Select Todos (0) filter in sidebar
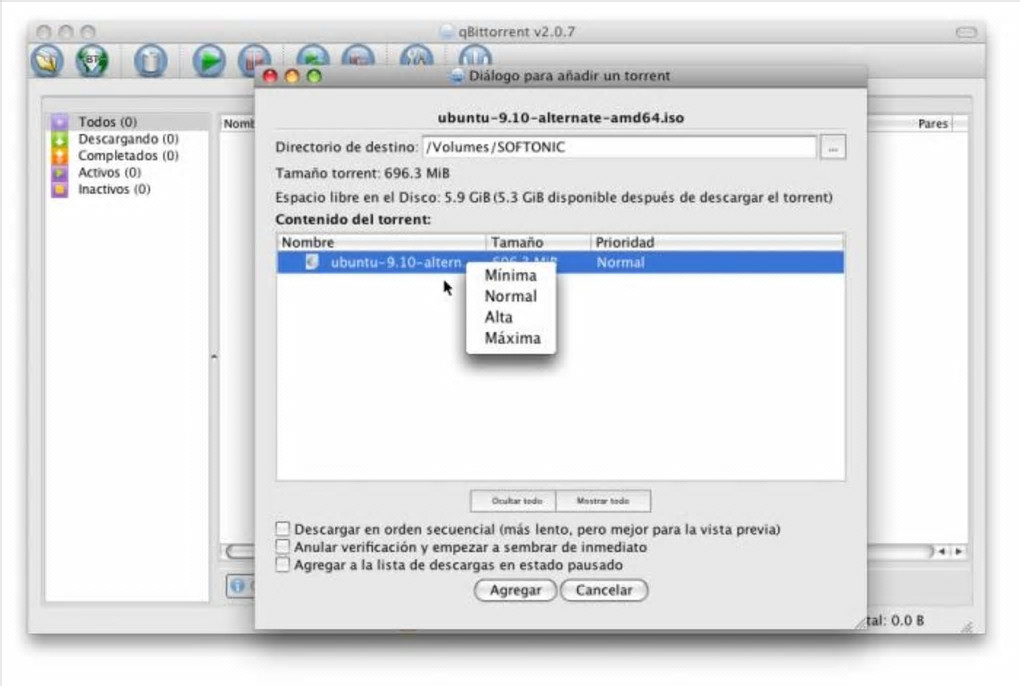Image resolution: width=1020 pixels, height=686 pixels. 107,122
